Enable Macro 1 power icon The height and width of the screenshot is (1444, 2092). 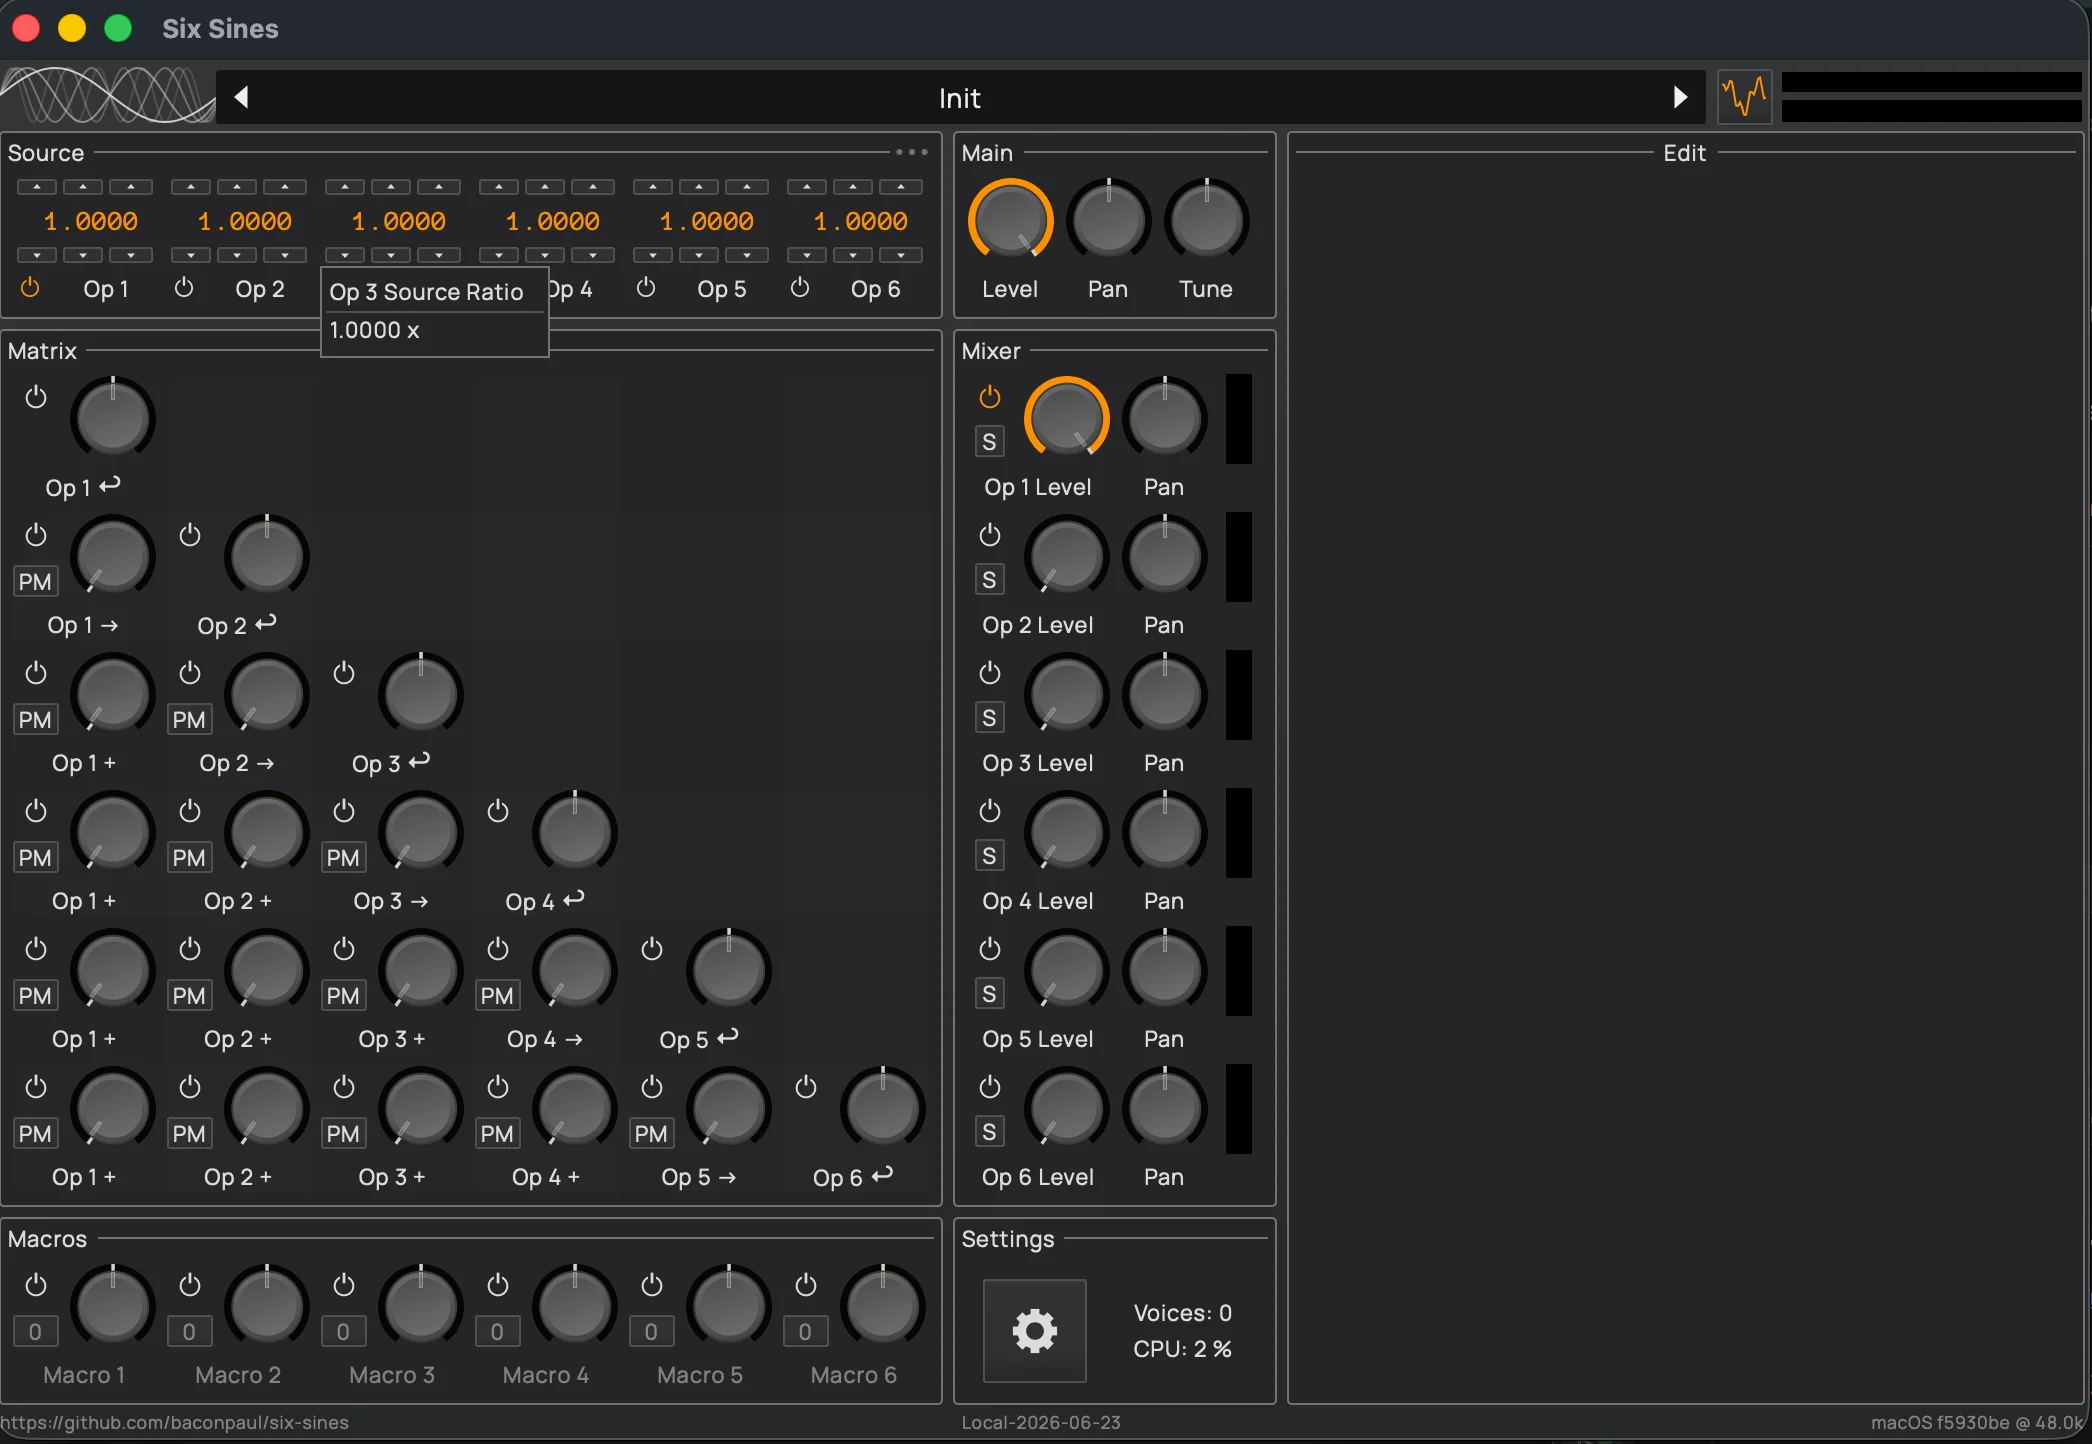point(36,1285)
